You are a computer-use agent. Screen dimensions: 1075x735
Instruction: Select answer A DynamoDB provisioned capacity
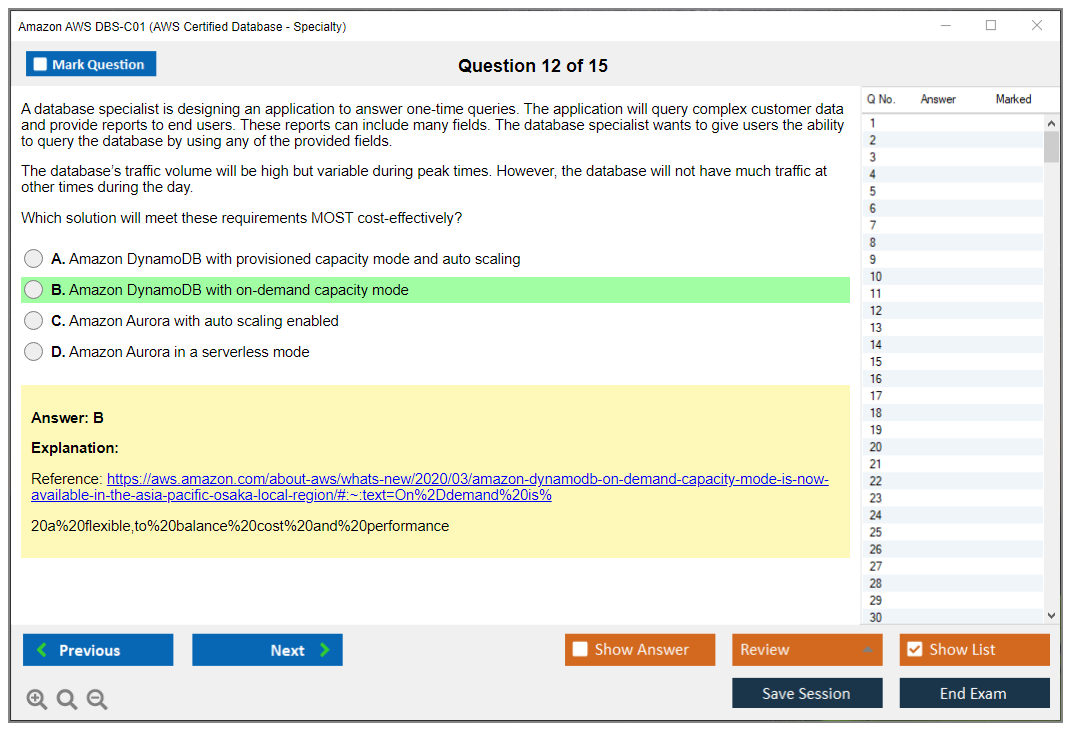pyautogui.click(x=34, y=259)
